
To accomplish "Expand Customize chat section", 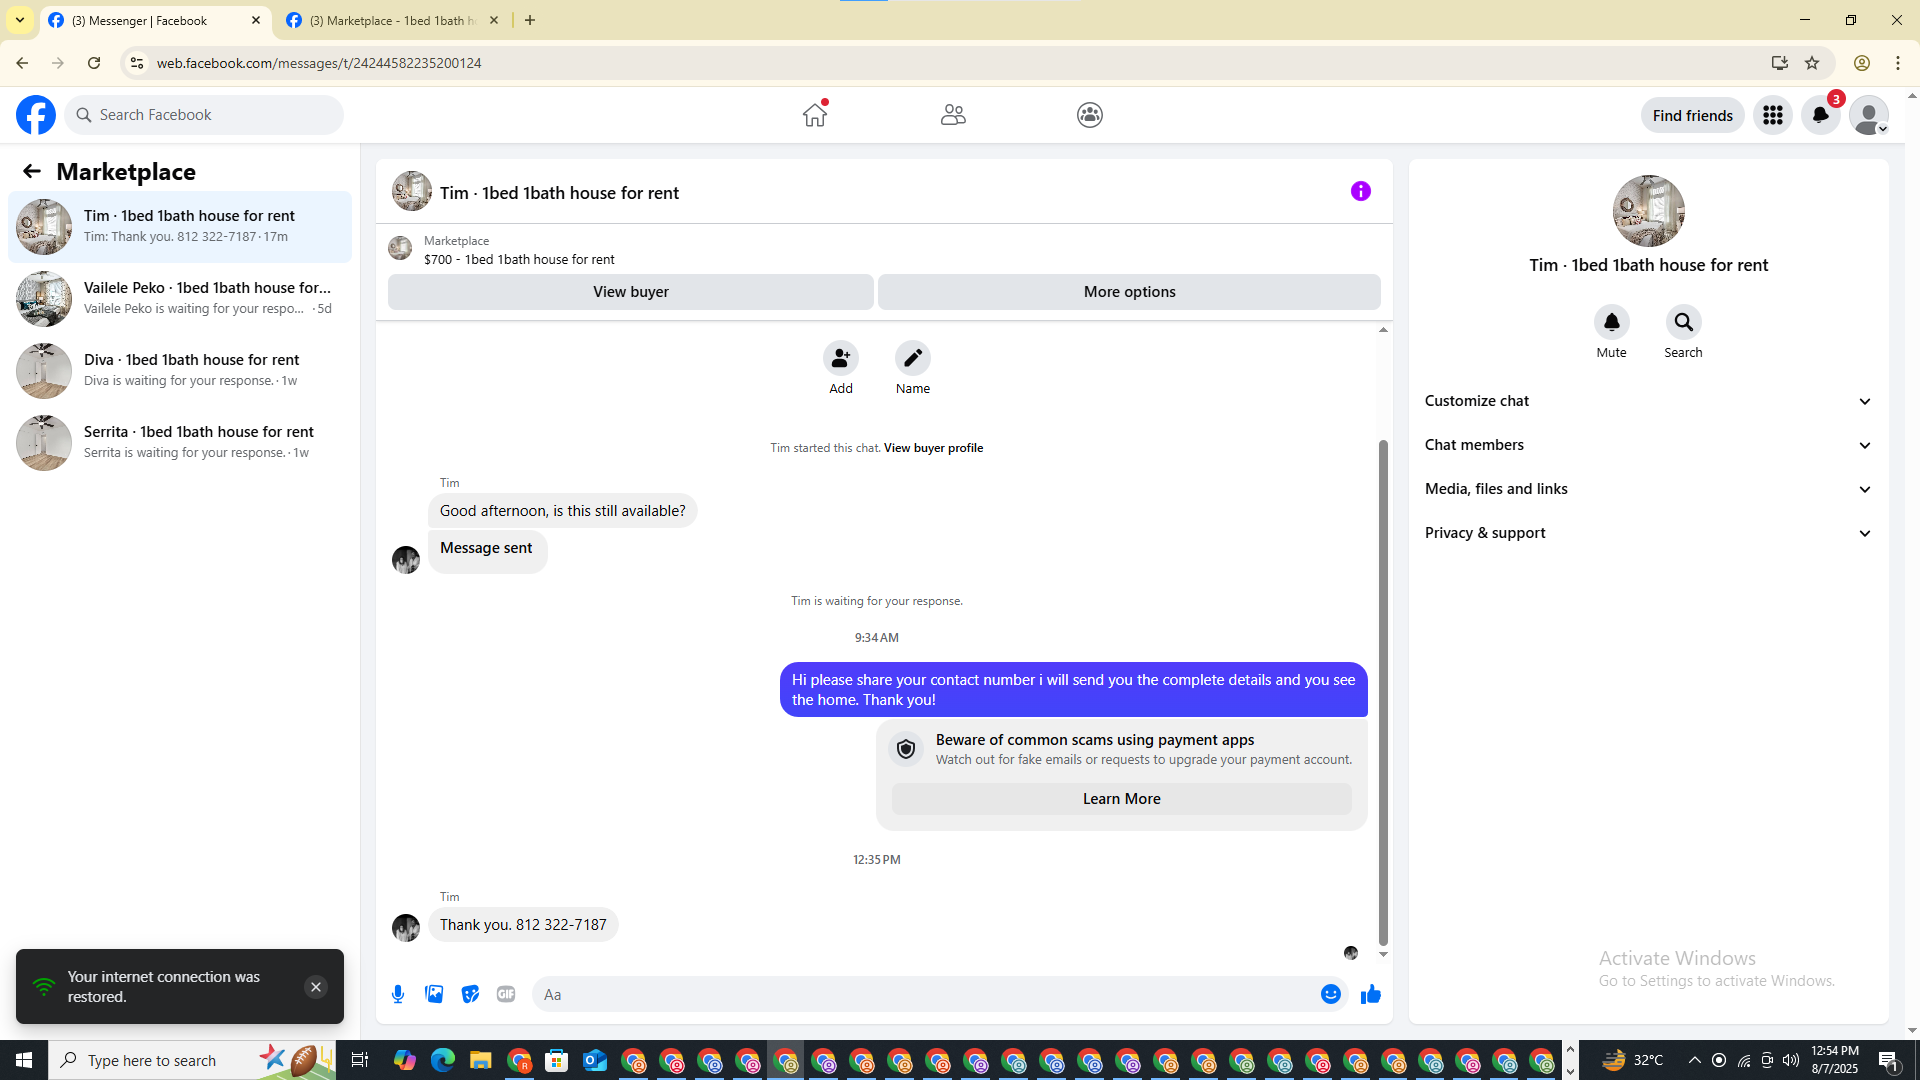I will tap(1648, 401).
